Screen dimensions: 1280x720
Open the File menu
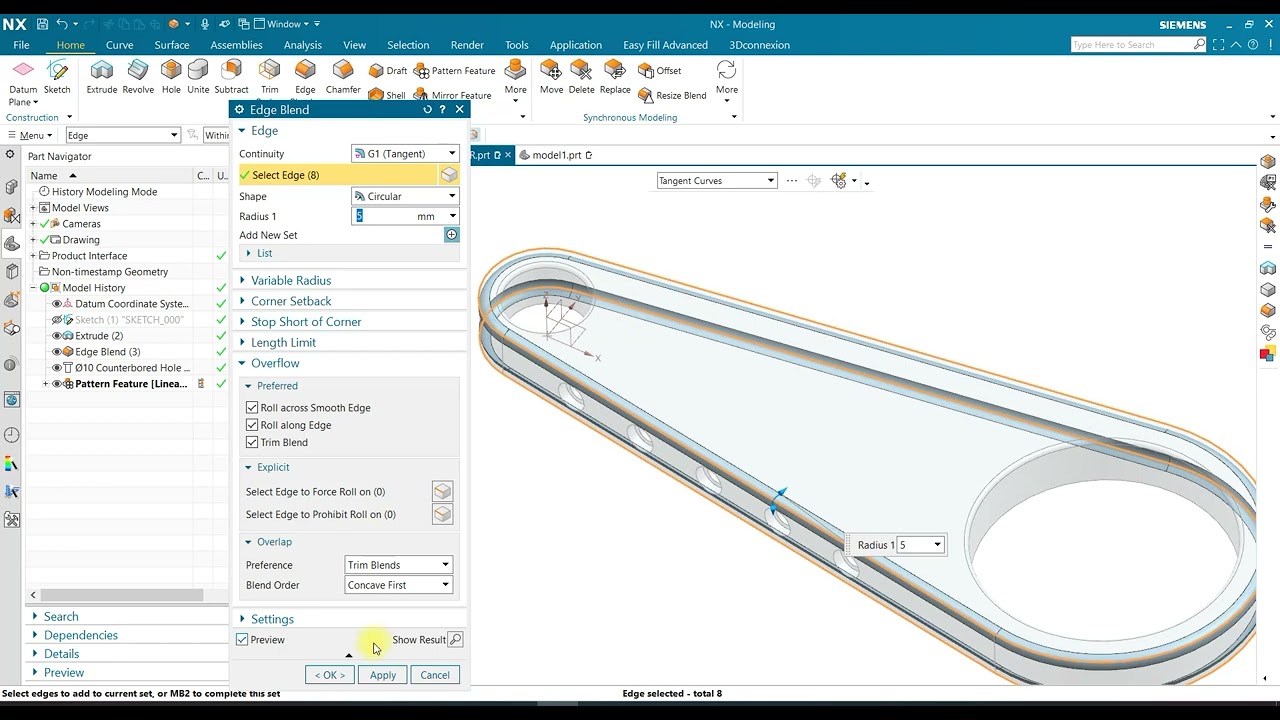click(x=21, y=45)
